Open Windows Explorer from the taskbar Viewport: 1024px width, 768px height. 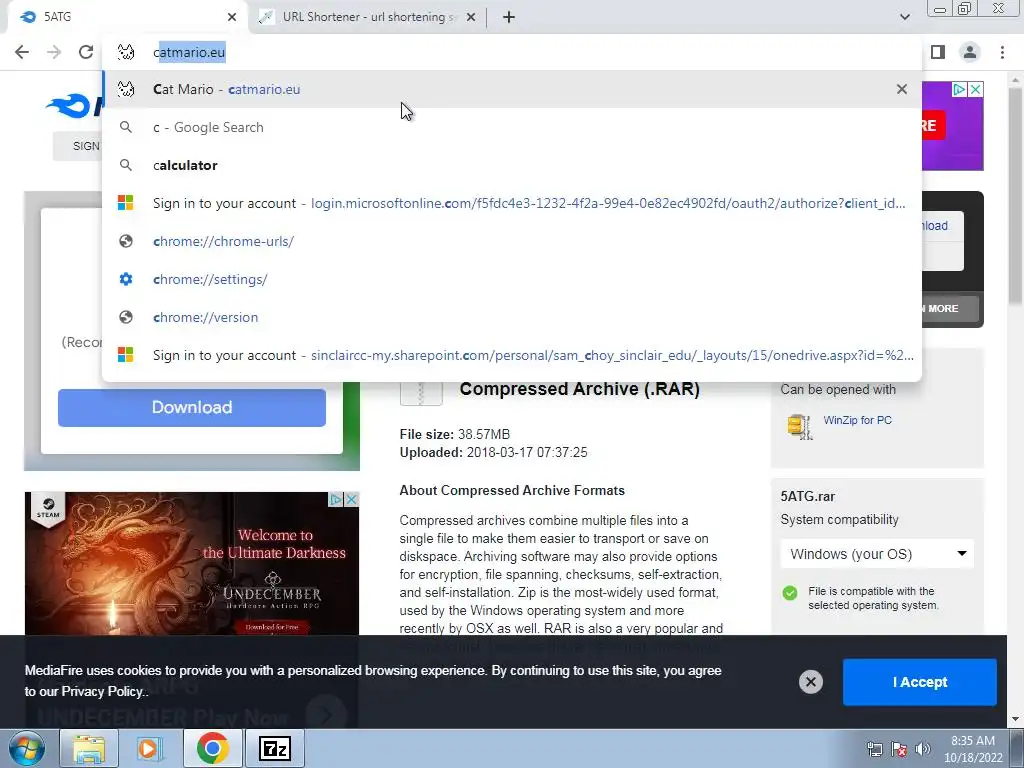point(89,748)
